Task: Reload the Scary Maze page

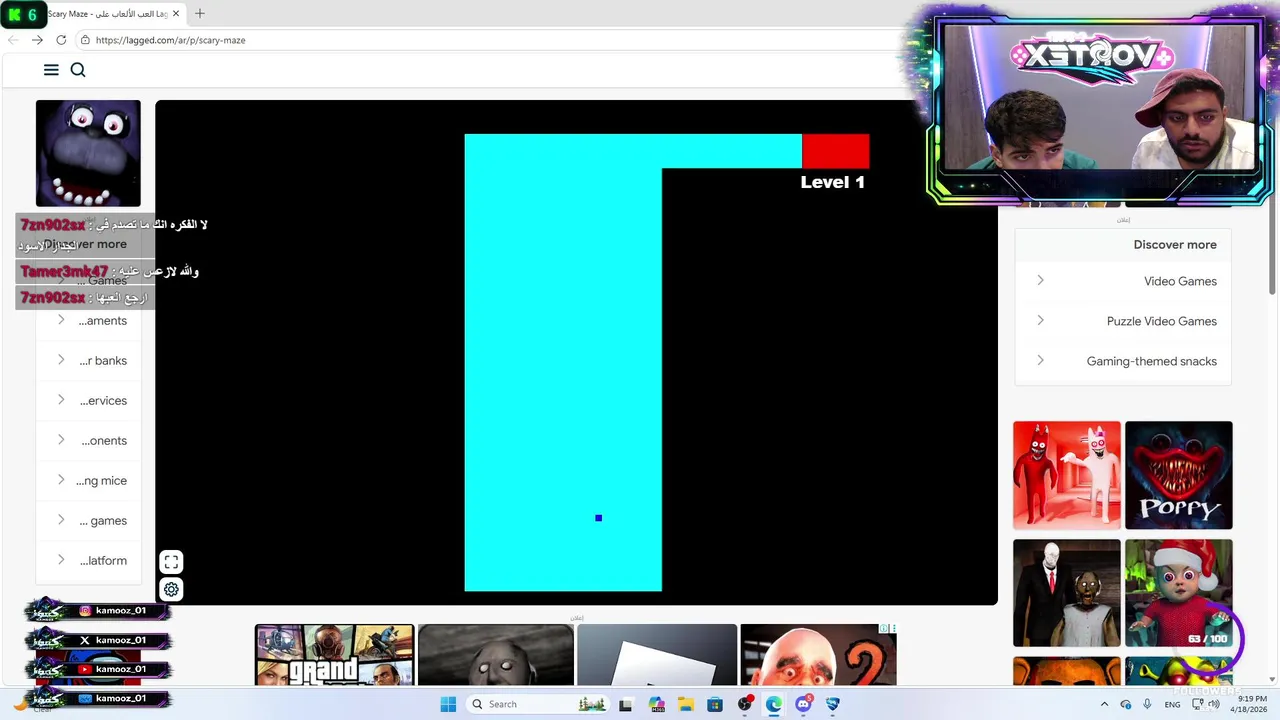Action: [61, 40]
